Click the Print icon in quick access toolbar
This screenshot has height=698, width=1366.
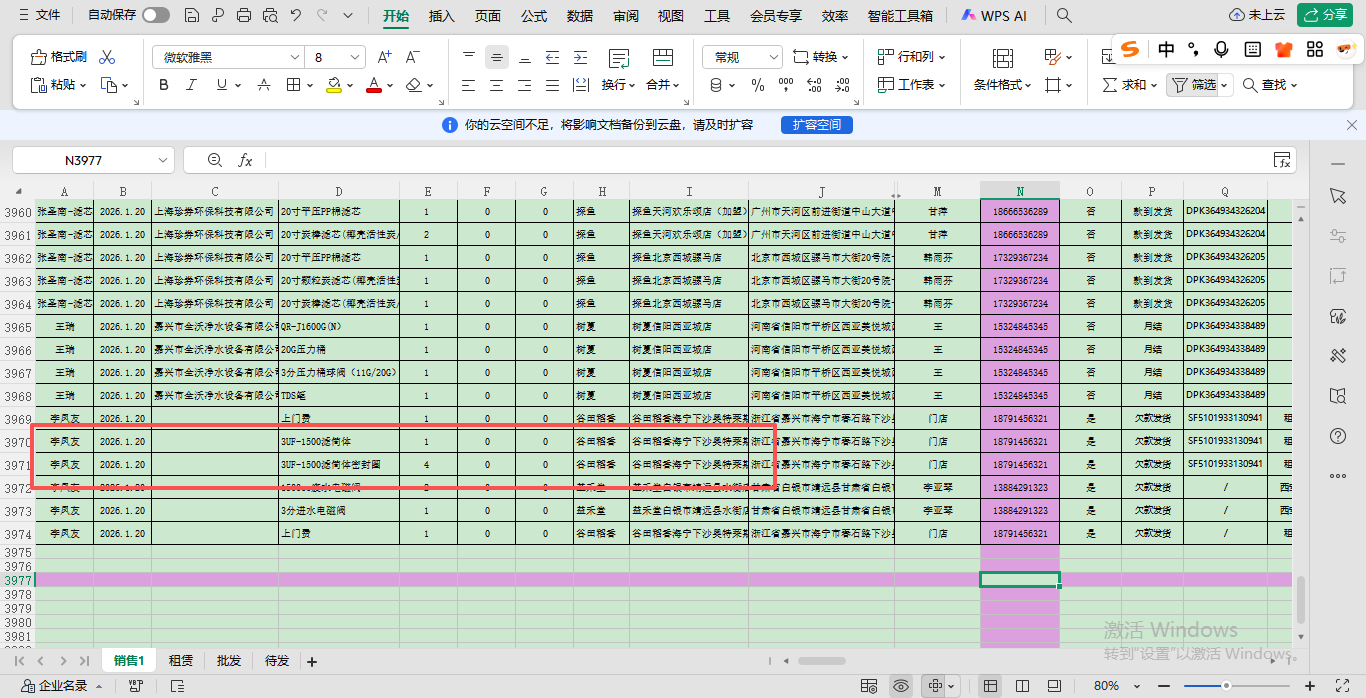[244, 16]
